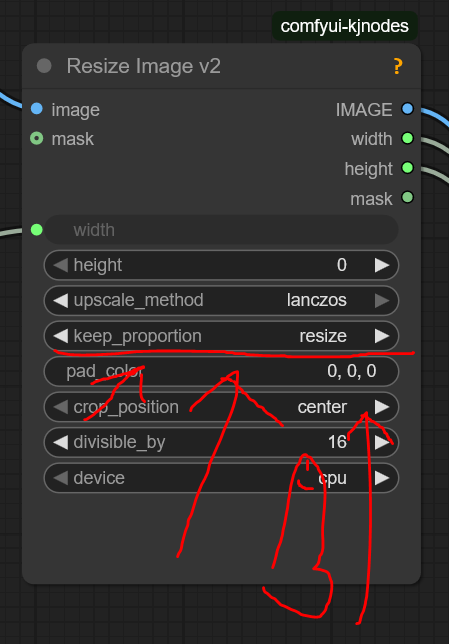
Task: Select previous upscale_method with left arrow
Action: 61,301
